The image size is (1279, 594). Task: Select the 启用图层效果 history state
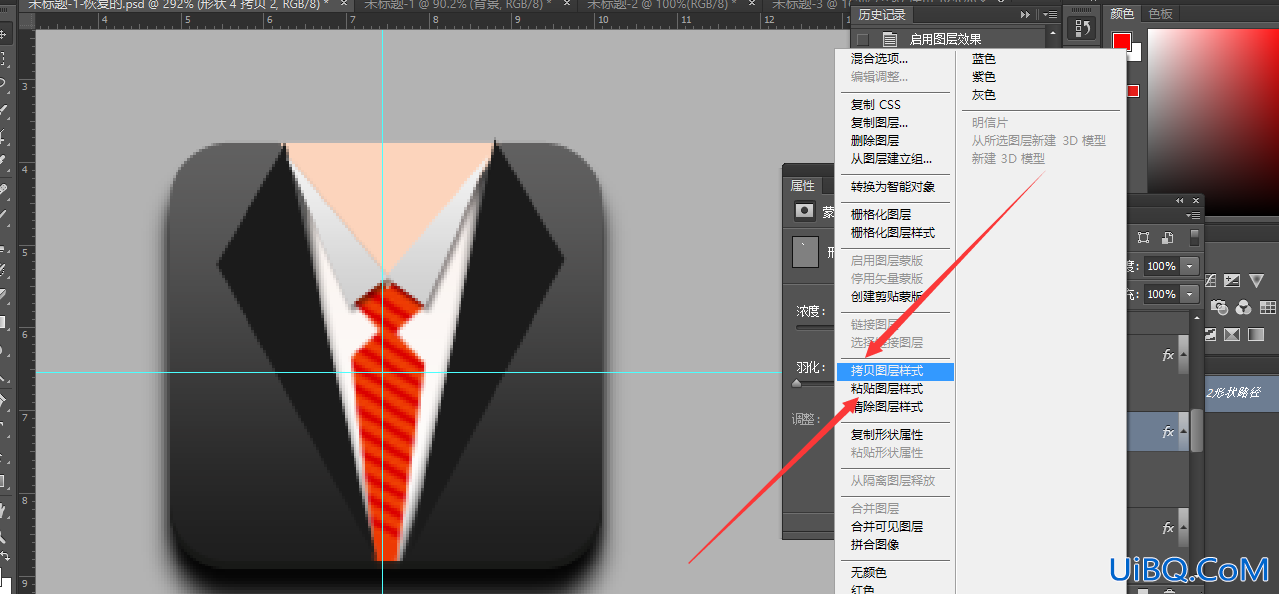click(947, 40)
